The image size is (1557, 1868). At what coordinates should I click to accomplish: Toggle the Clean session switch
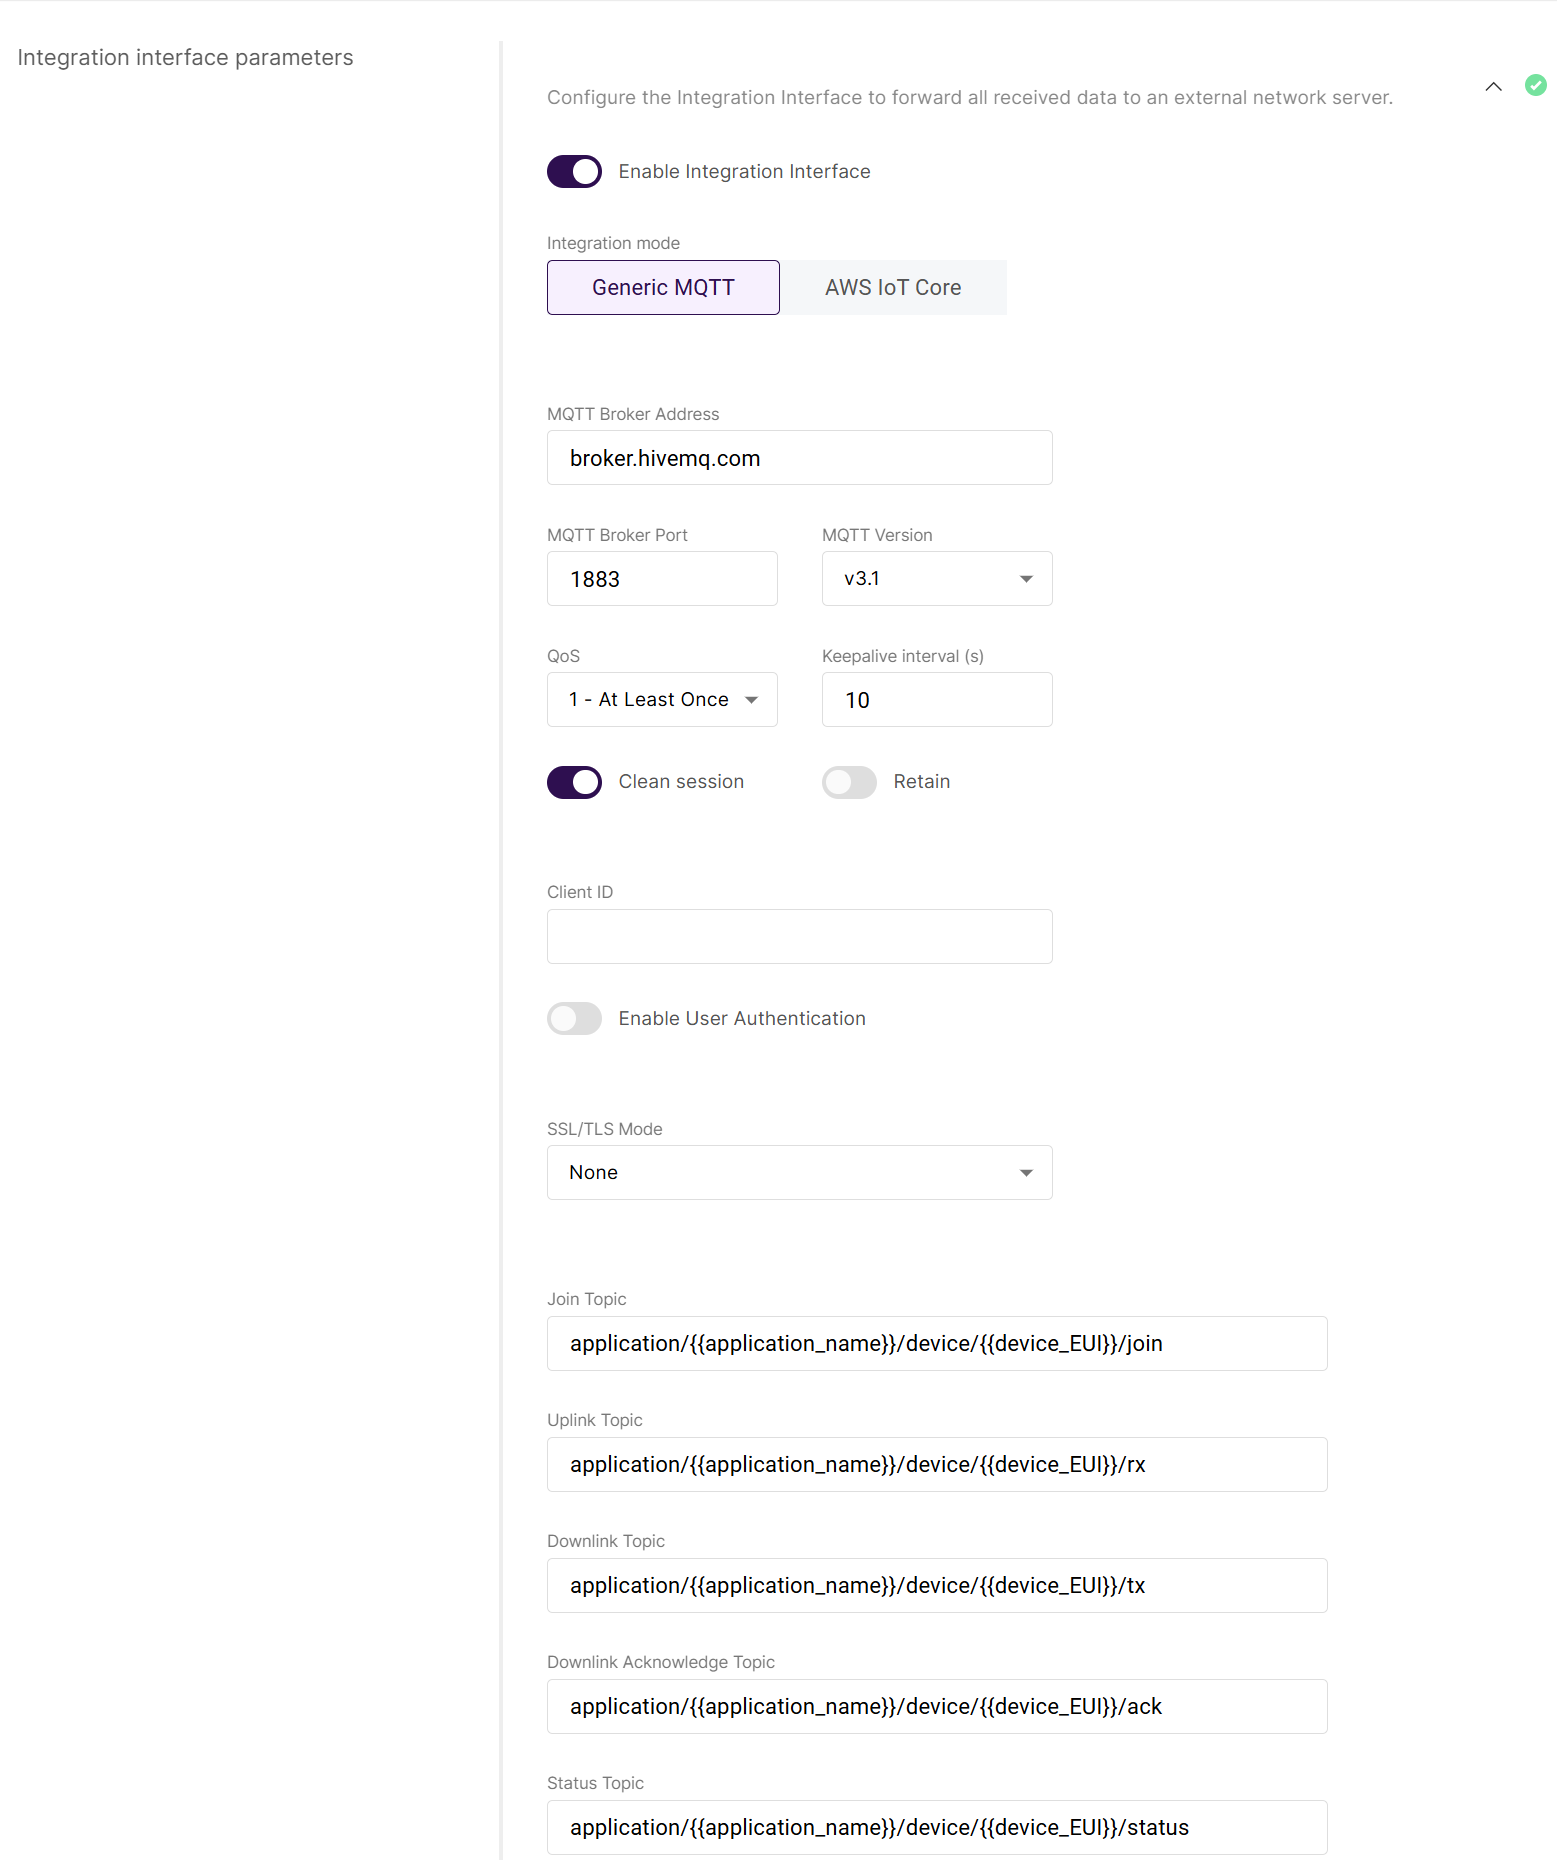[x=574, y=782]
